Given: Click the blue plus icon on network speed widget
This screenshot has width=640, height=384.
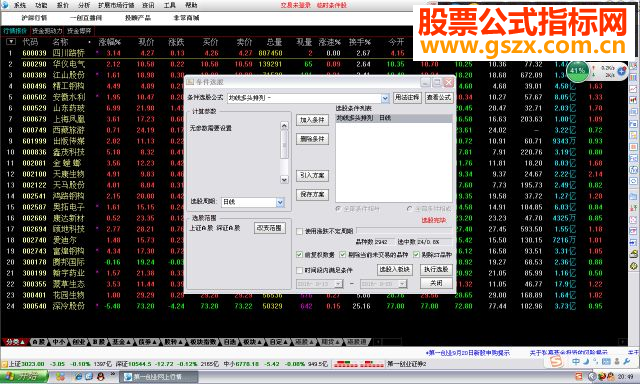Looking at the screenshot, I should (622, 71).
